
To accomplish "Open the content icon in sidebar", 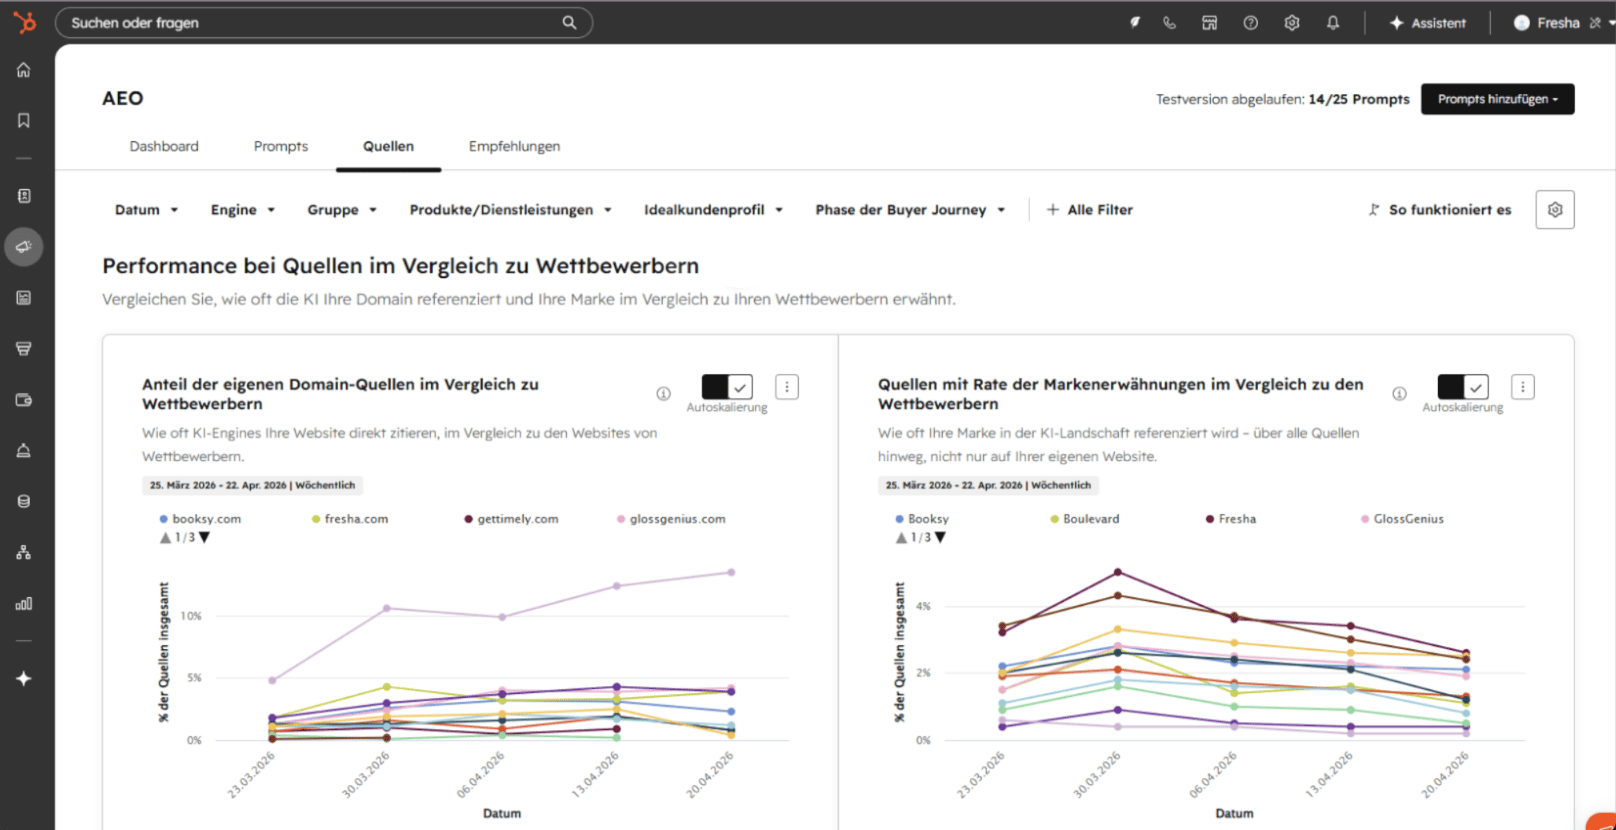I will (x=23, y=297).
